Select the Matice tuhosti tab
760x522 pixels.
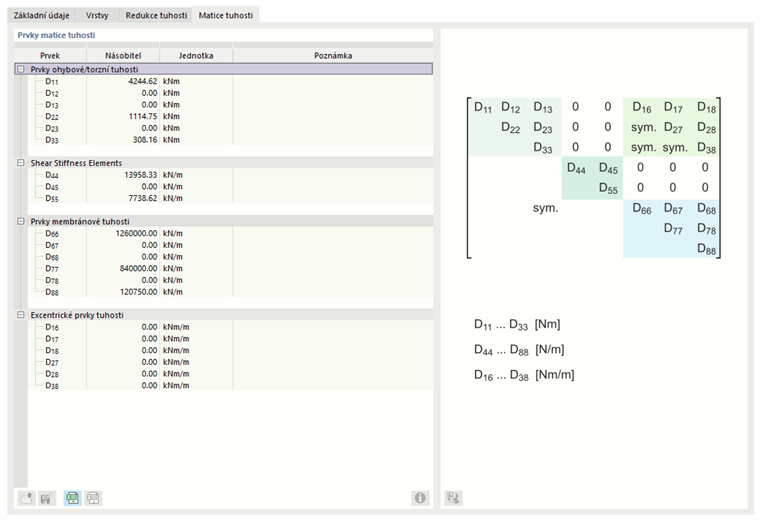[226, 16]
